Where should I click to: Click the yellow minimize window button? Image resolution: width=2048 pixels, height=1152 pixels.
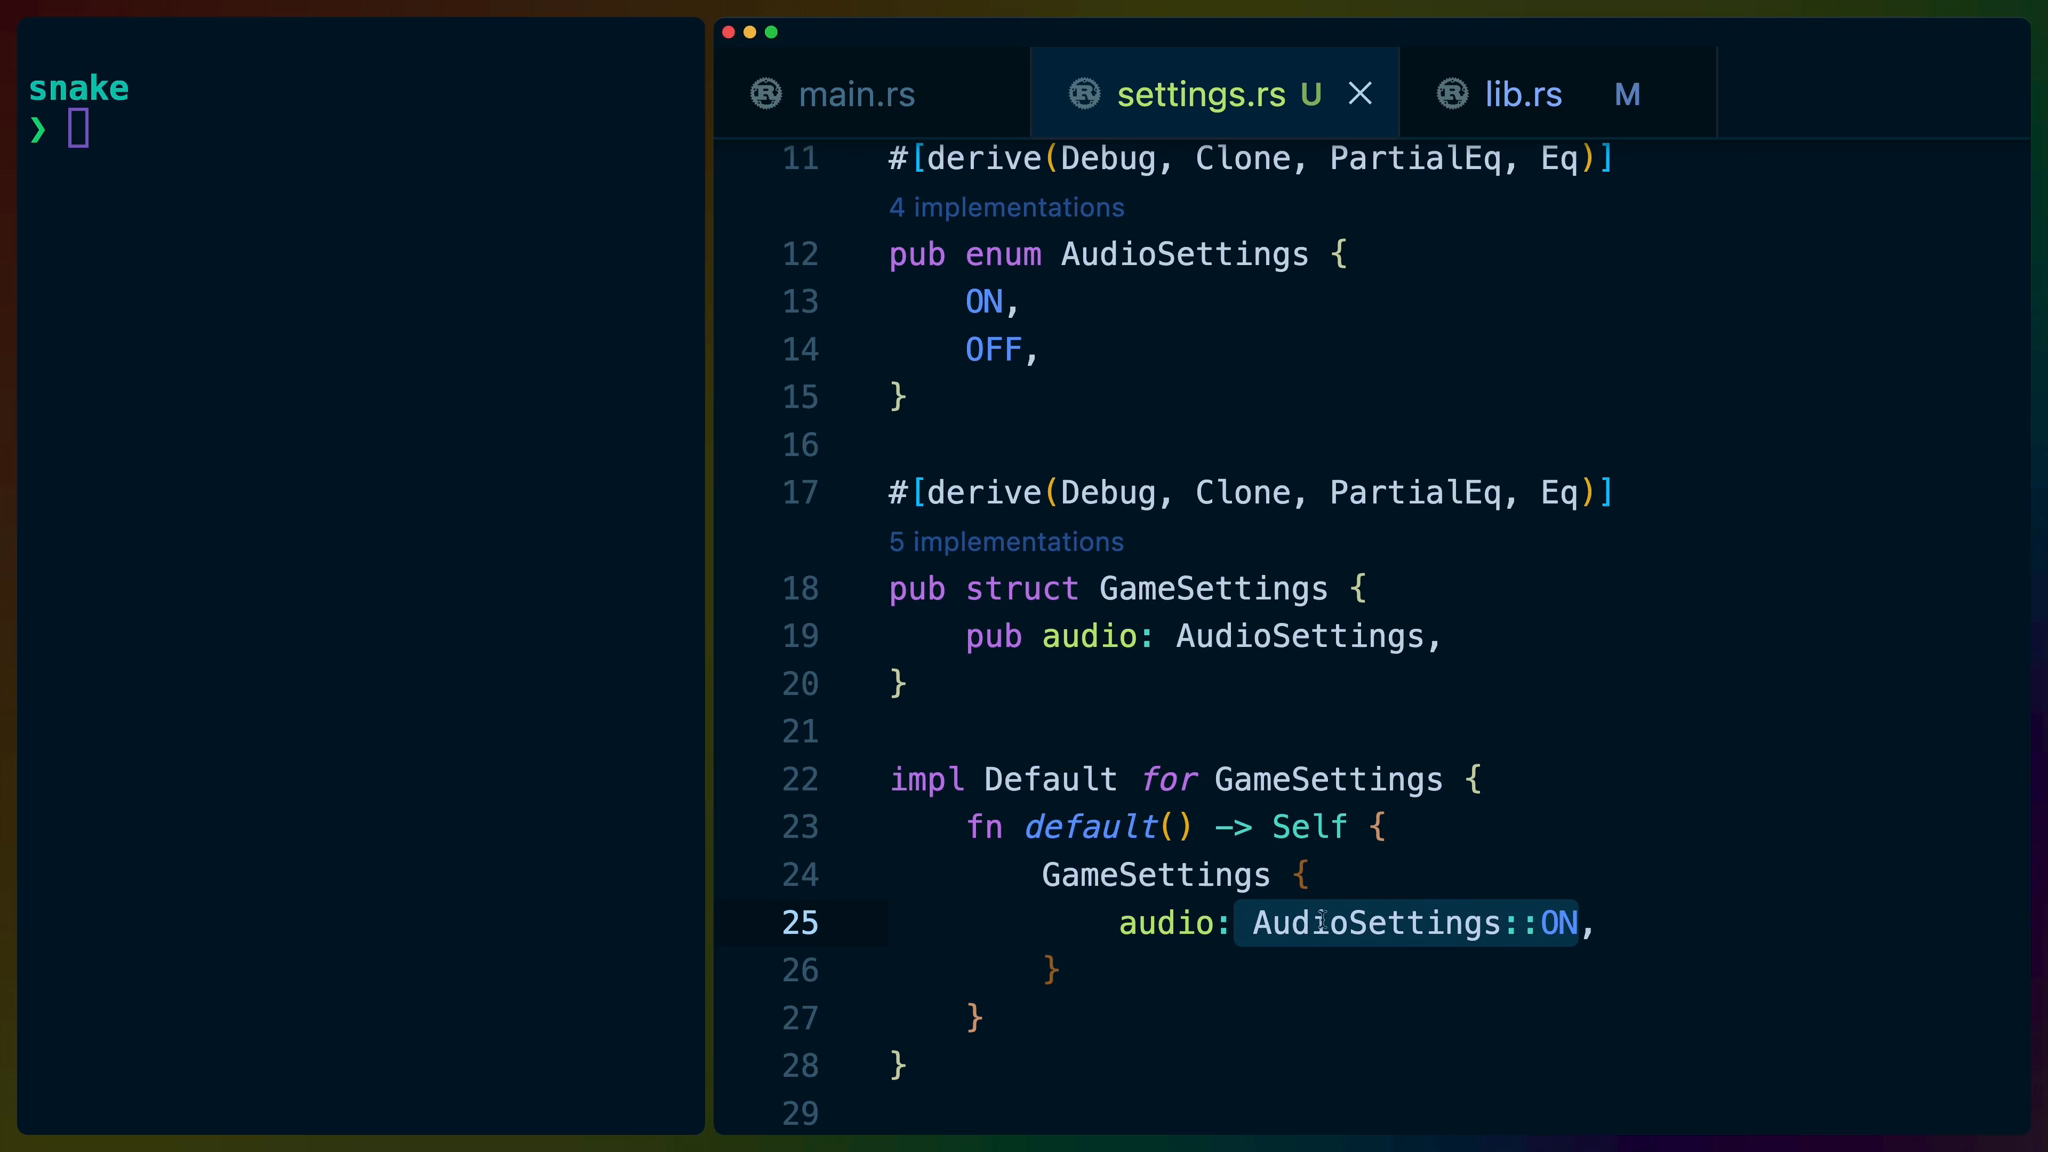(x=750, y=32)
